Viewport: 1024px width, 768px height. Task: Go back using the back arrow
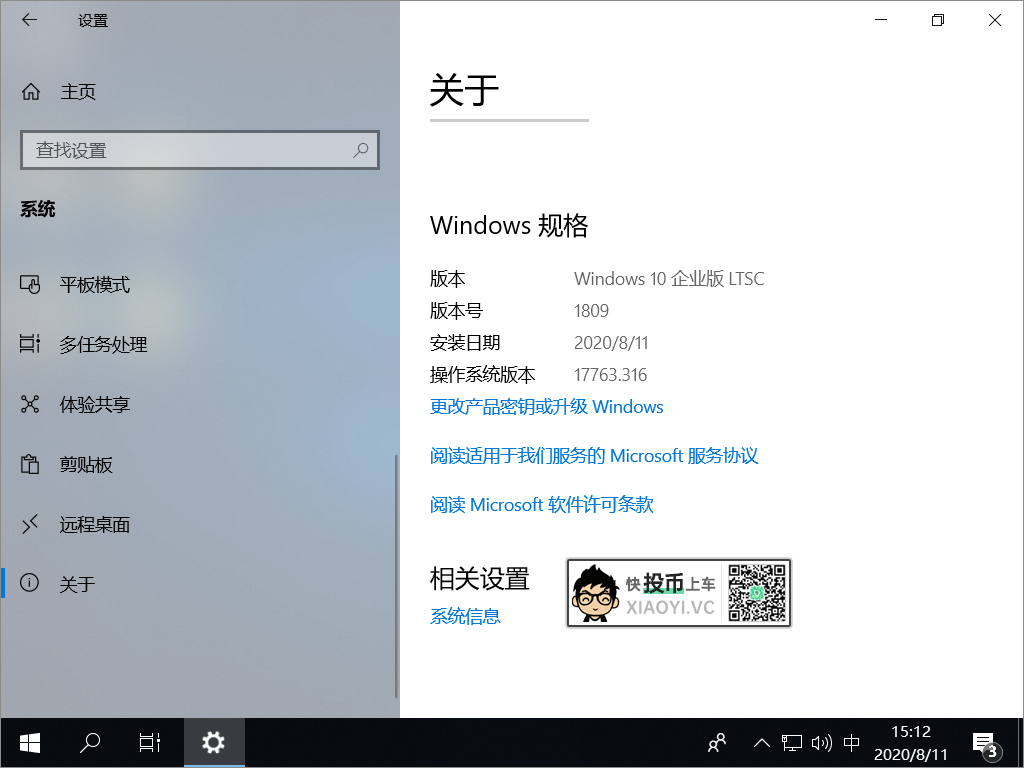coord(29,20)
